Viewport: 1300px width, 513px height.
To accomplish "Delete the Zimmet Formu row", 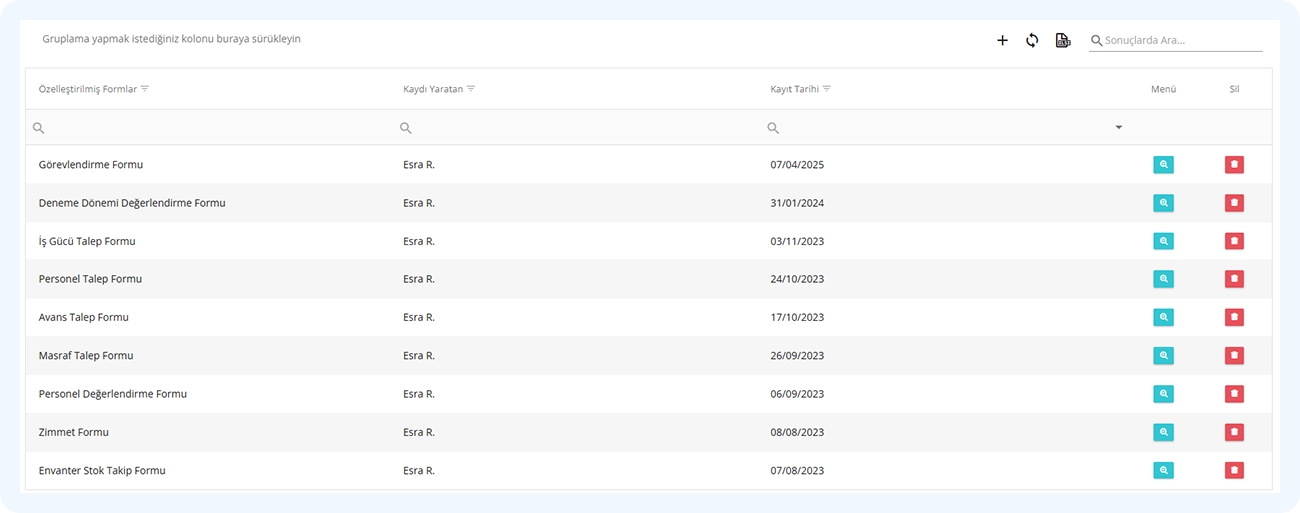I will (x=1234, y=432).
